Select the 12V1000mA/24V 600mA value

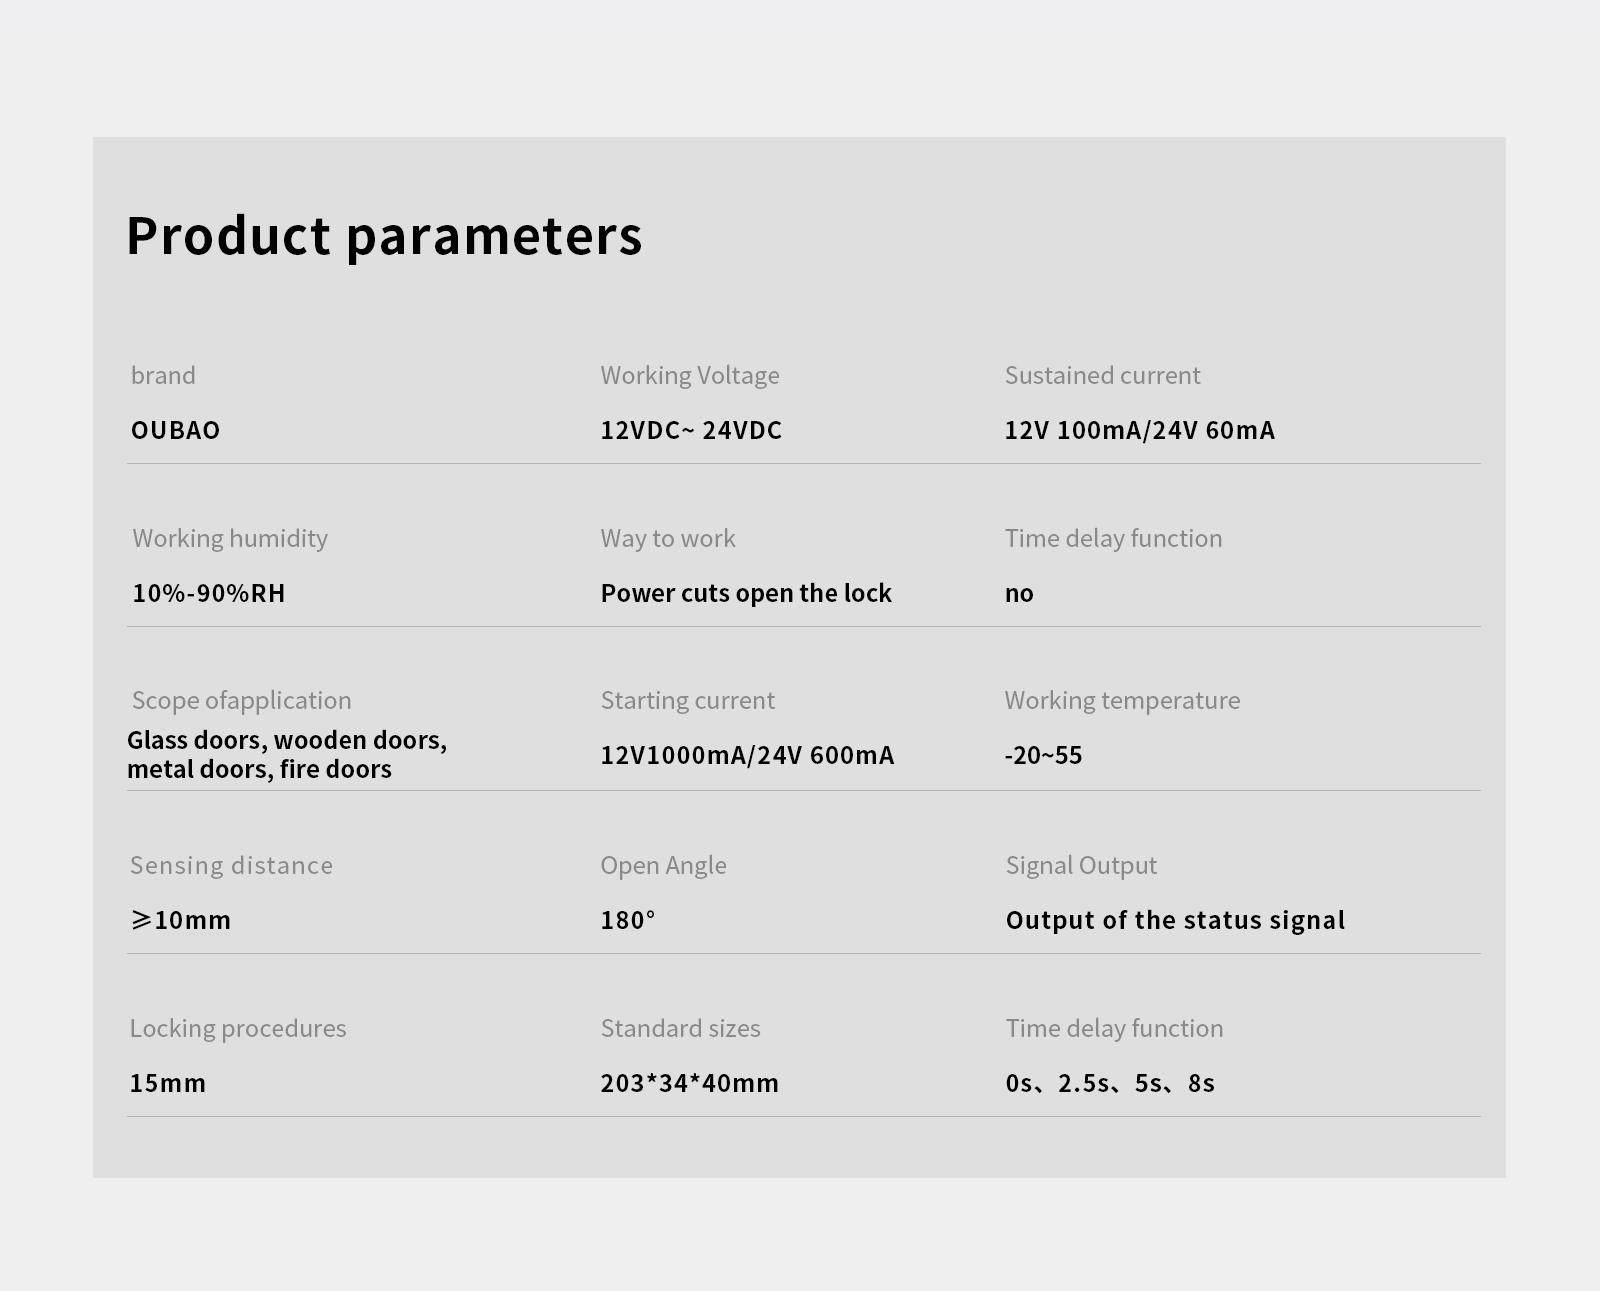point(747,755)
